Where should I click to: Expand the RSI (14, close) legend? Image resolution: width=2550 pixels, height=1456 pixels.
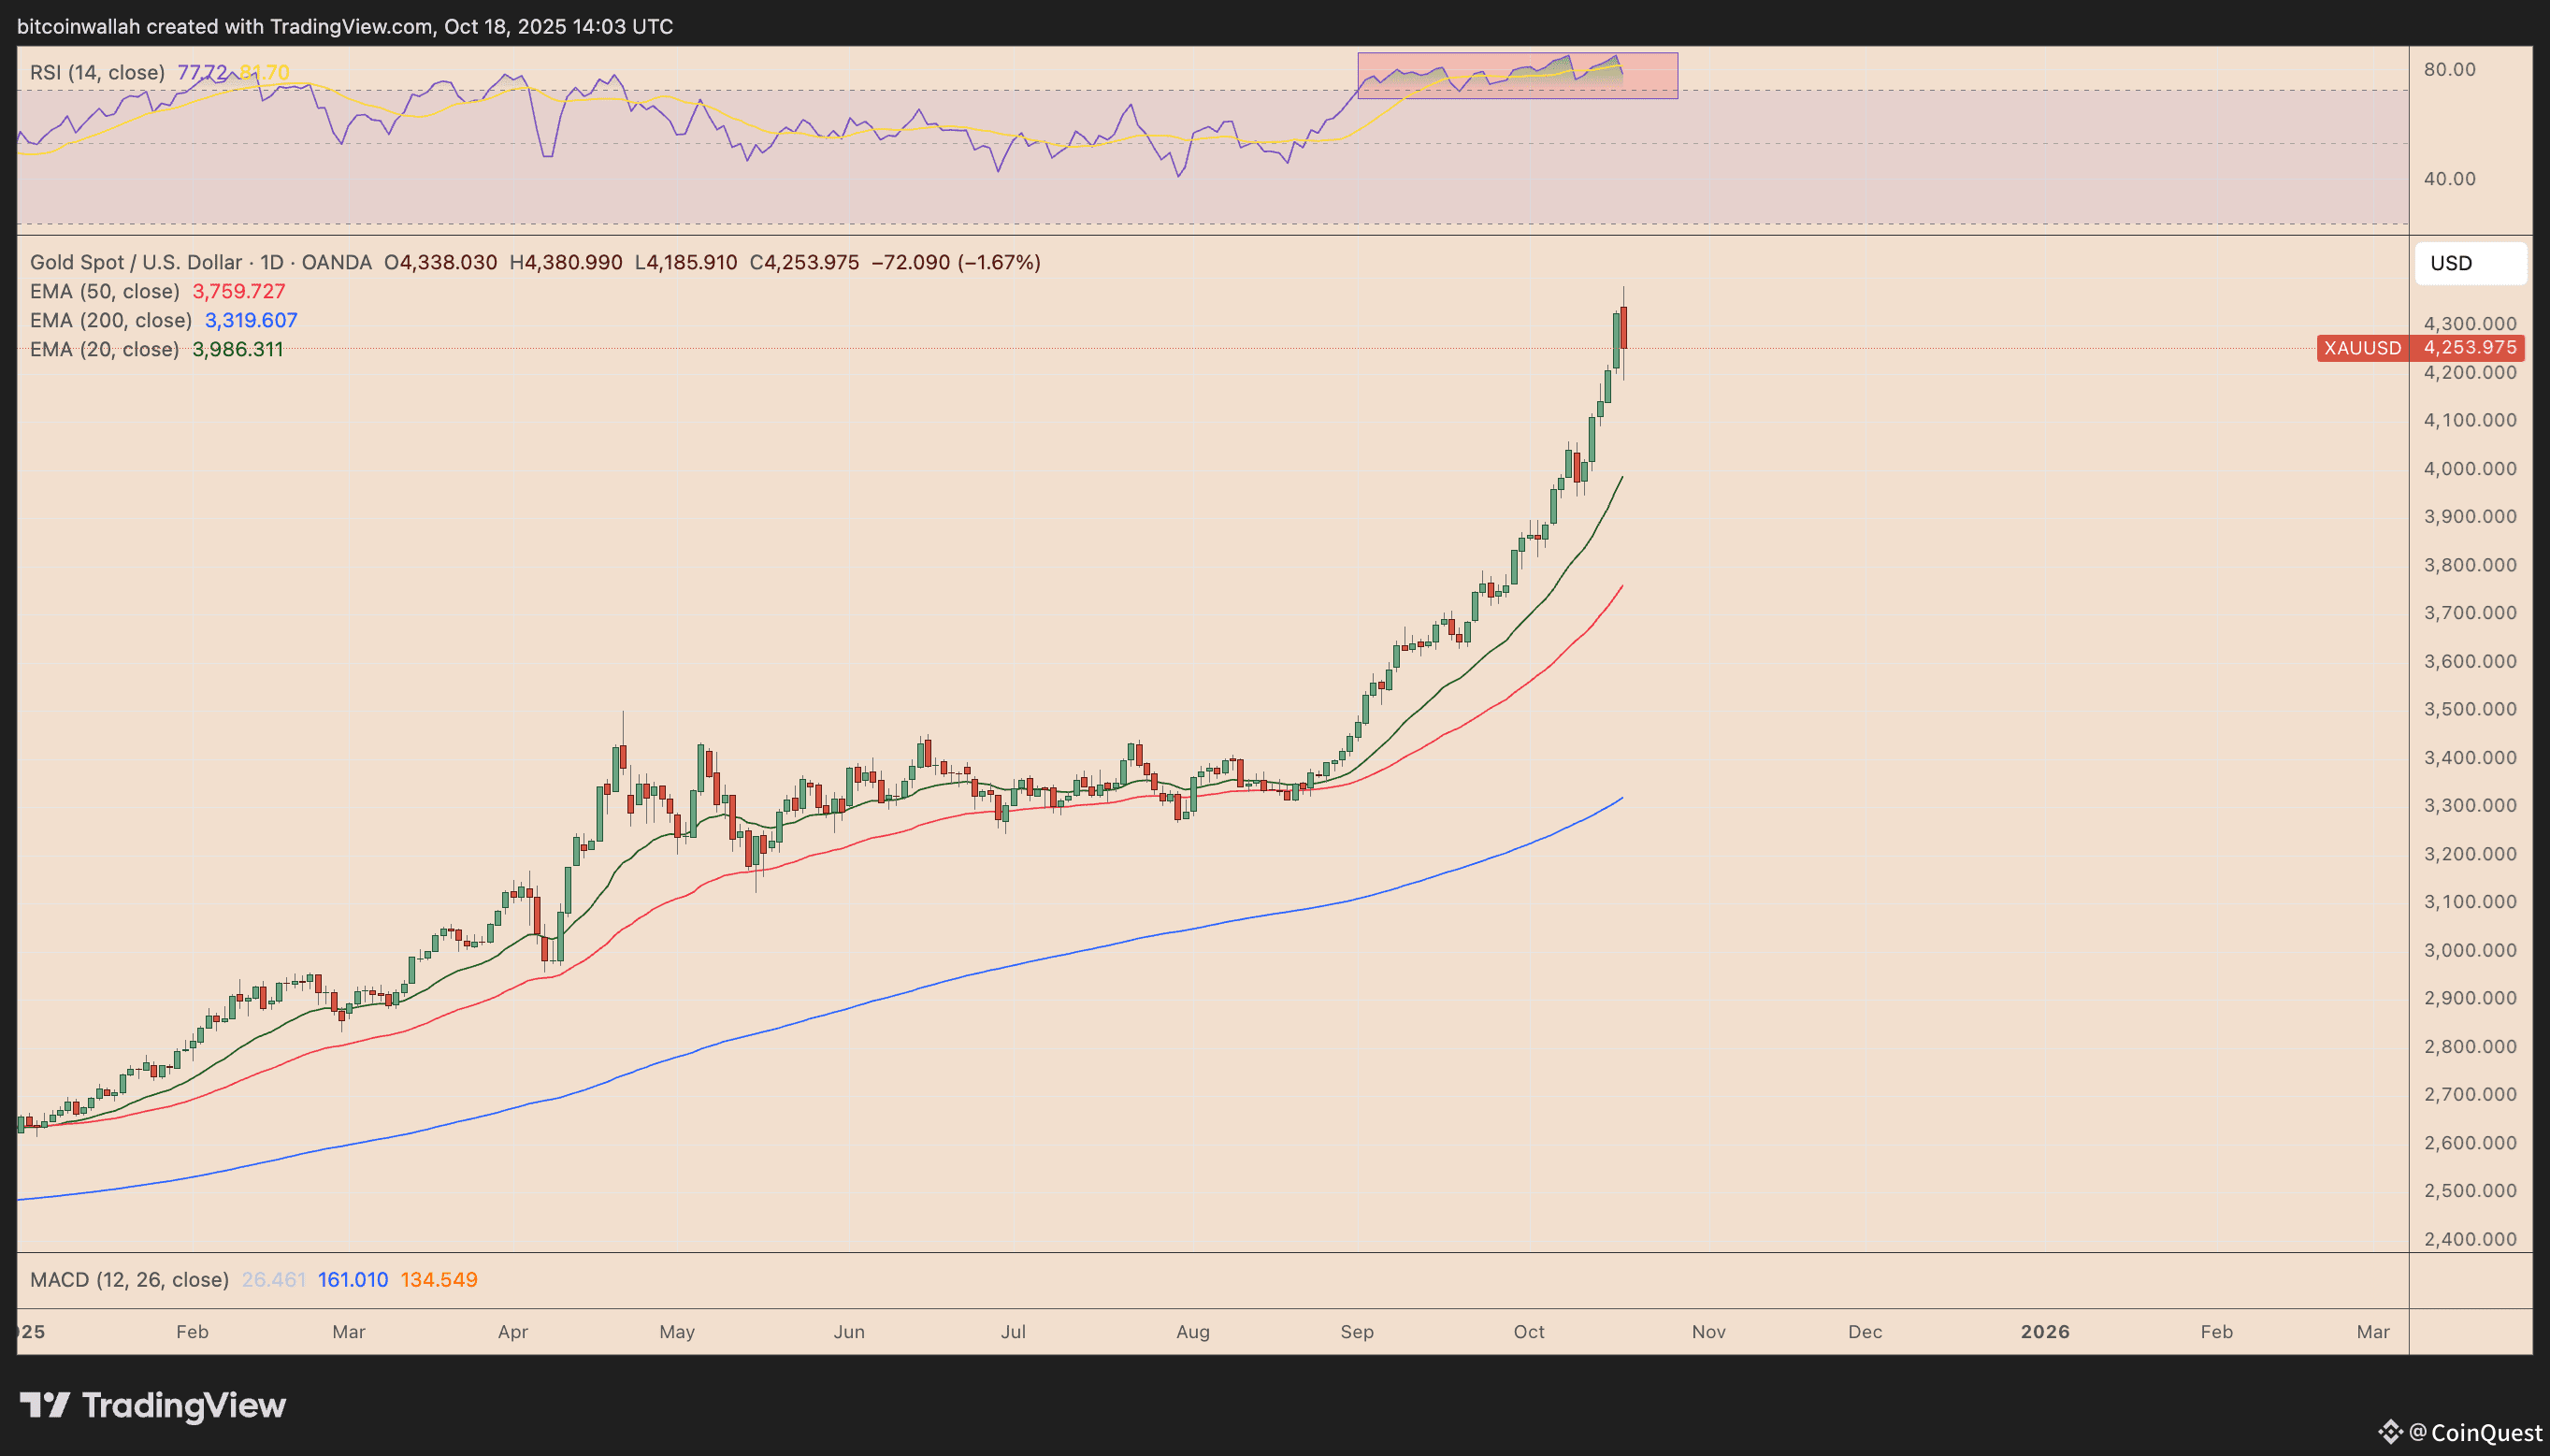tap(97, 72)
